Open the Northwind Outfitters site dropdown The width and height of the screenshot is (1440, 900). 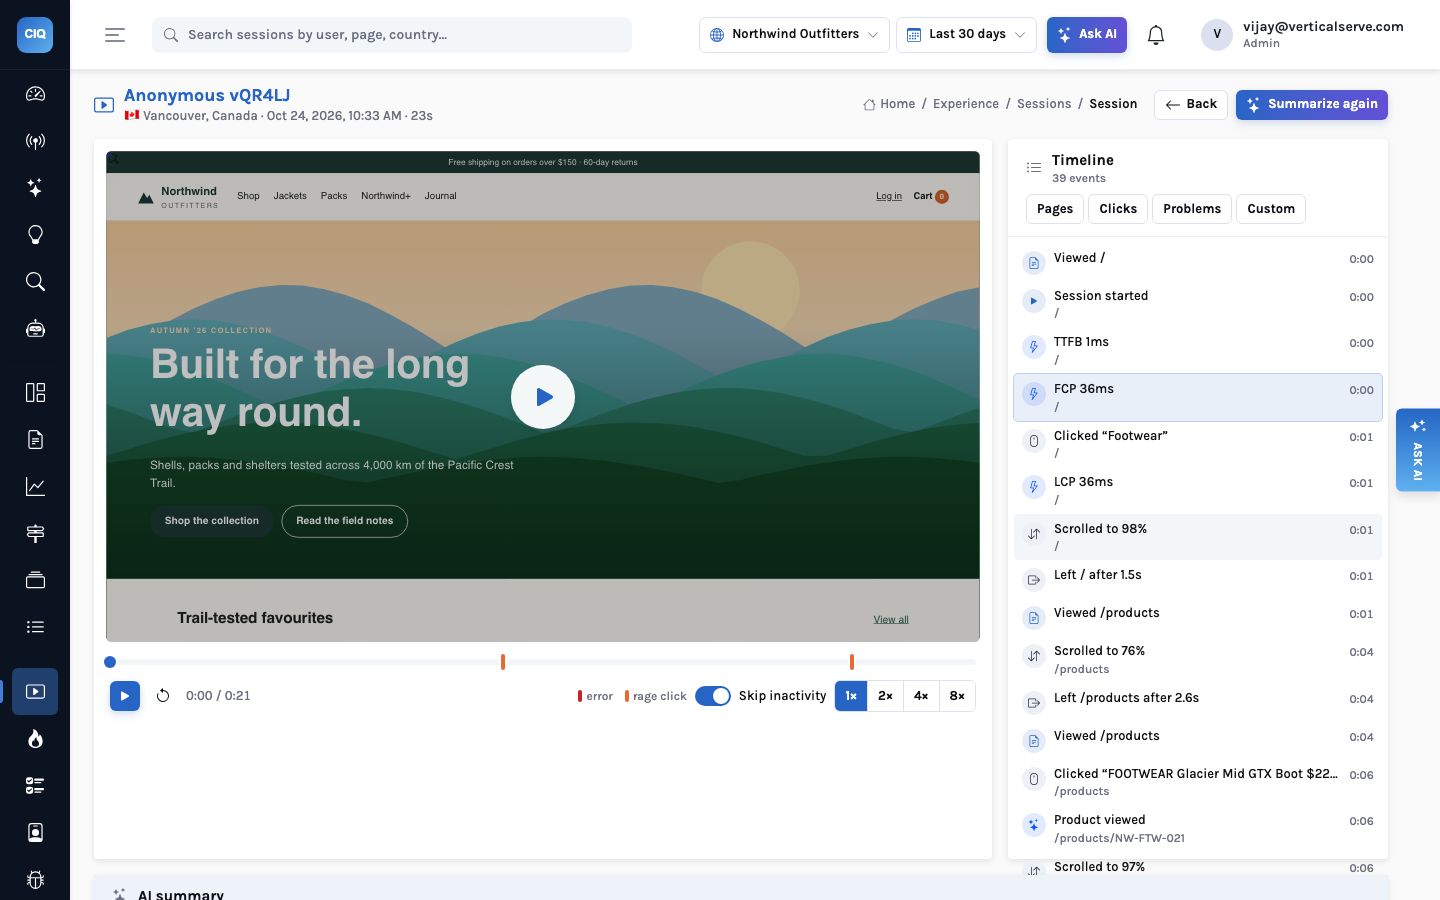pos(794,34)
